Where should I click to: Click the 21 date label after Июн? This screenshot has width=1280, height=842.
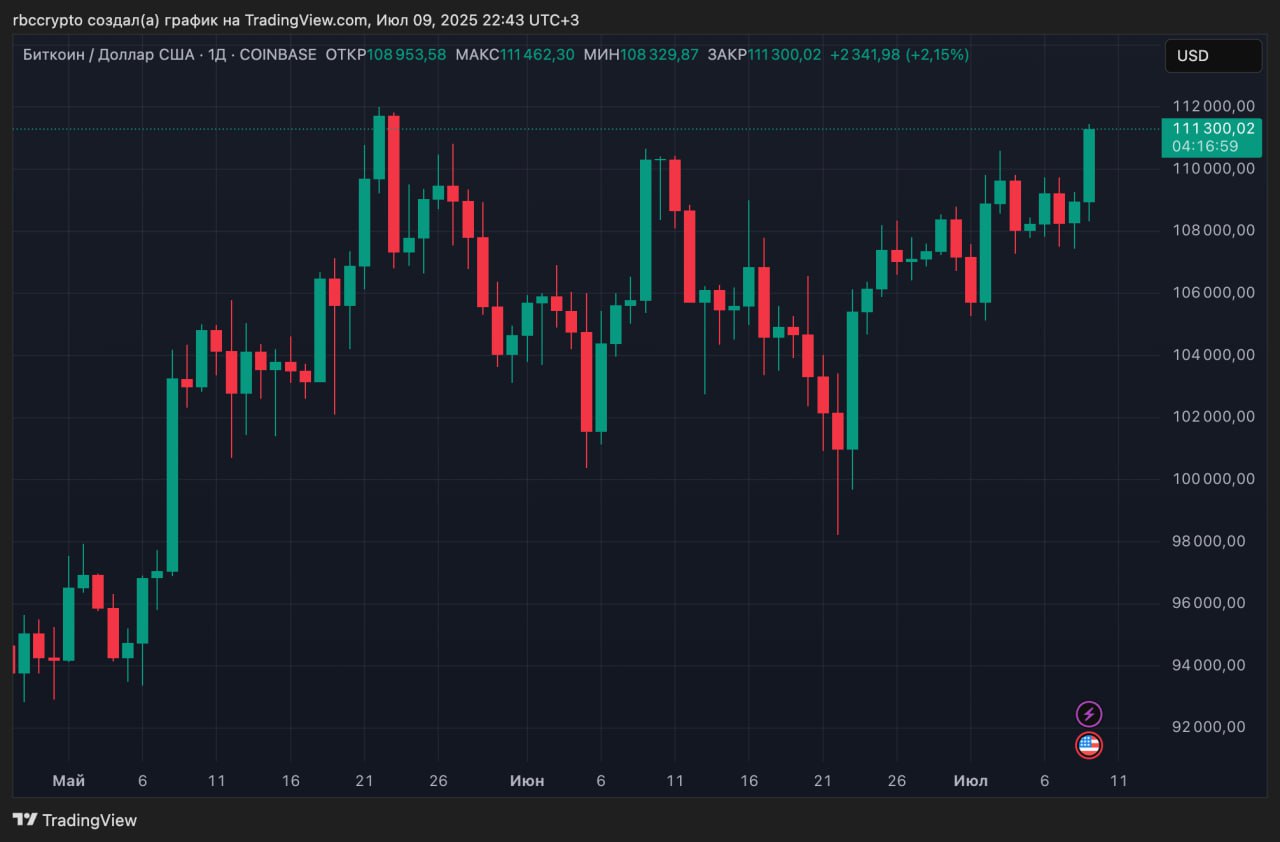pos(822,780)
